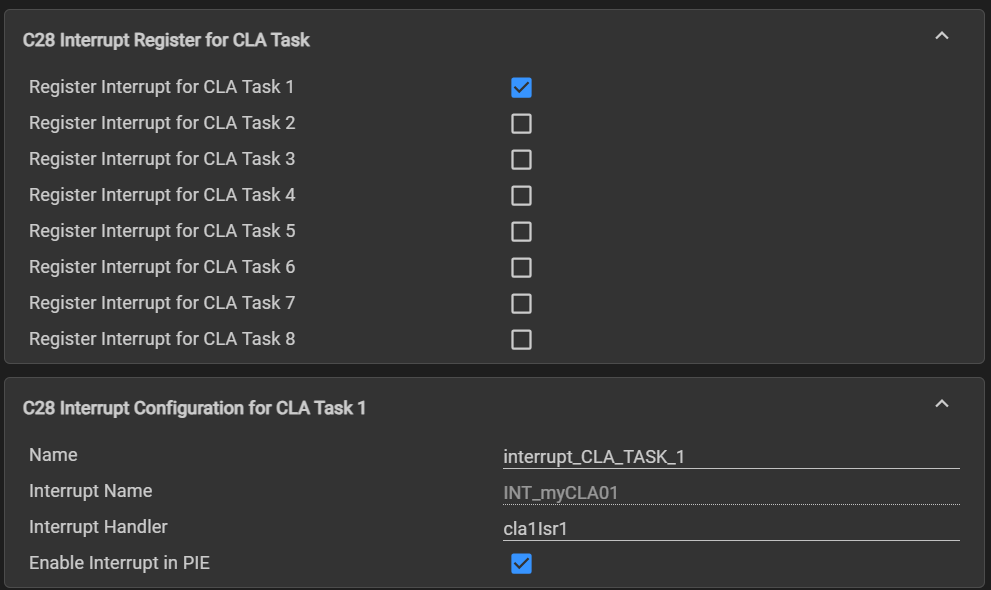
Task: Uncheck Register Interrupt for CLA Task 1
Action: click(521, 88)
